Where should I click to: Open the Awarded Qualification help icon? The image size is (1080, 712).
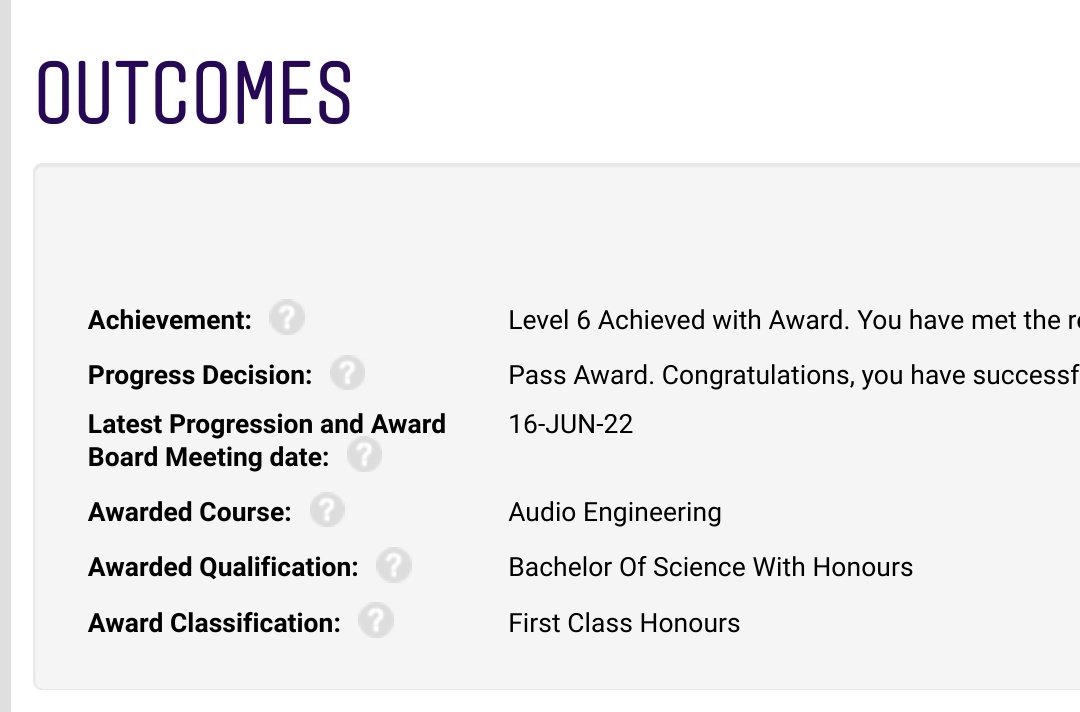(x=394, y=565)
